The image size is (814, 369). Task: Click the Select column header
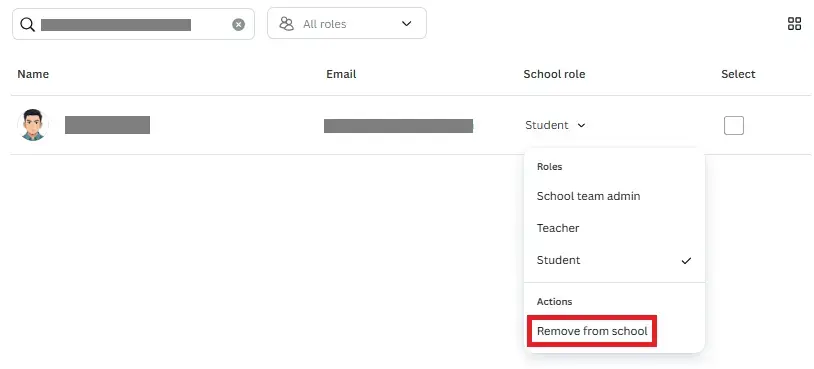point(738,74)
